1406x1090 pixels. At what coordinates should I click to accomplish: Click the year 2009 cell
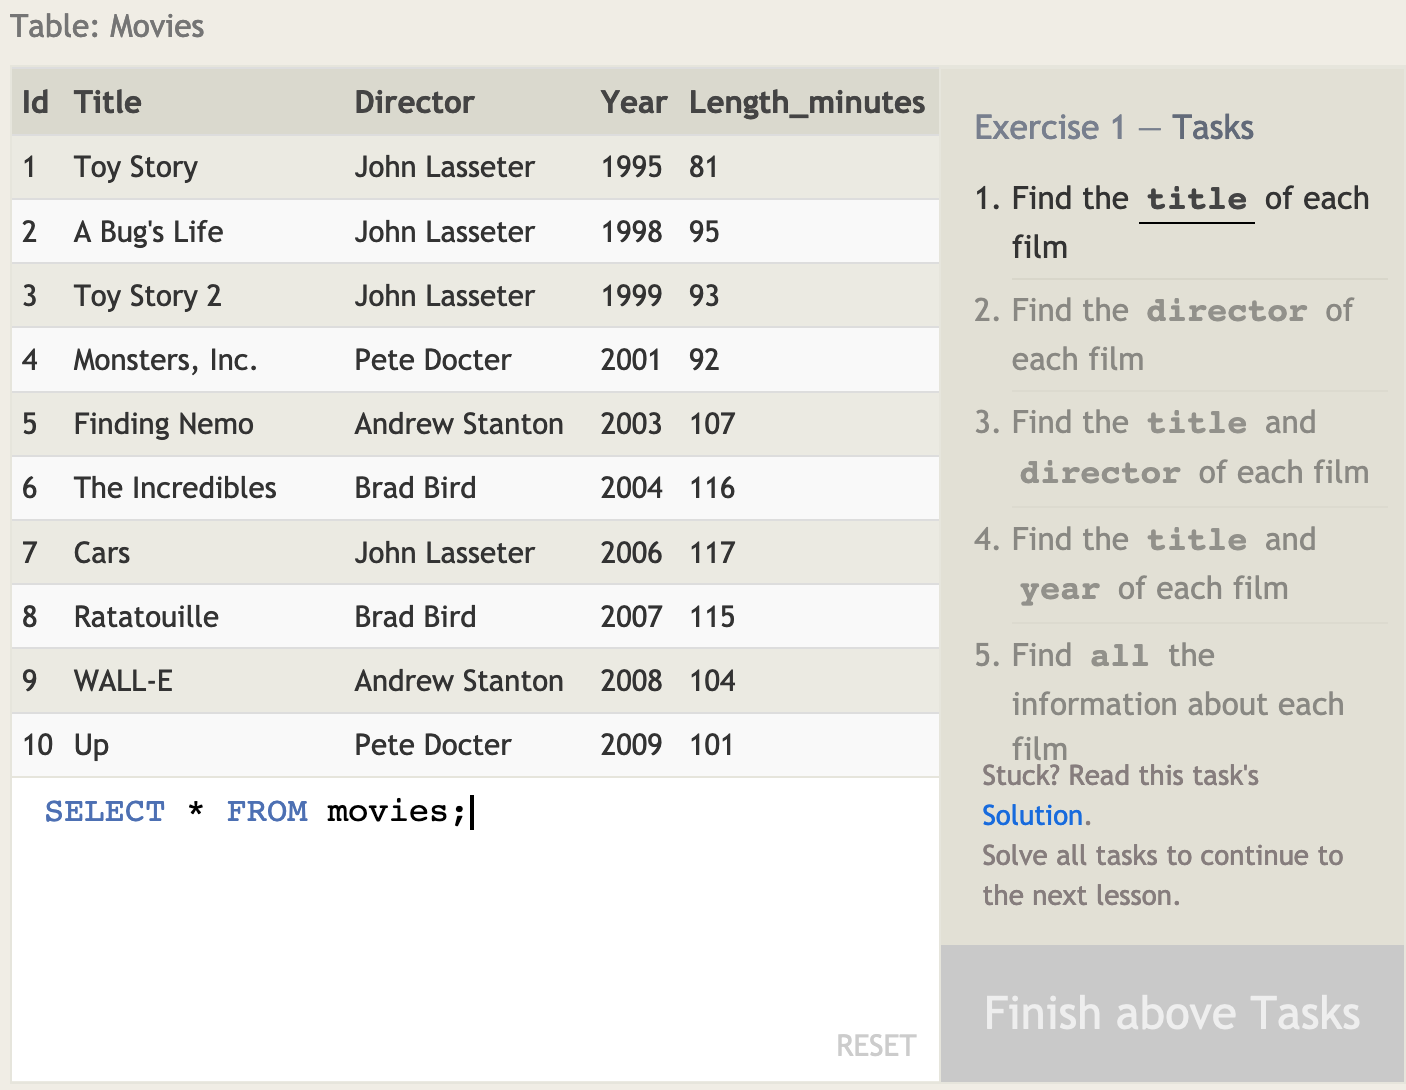point(631,745)
